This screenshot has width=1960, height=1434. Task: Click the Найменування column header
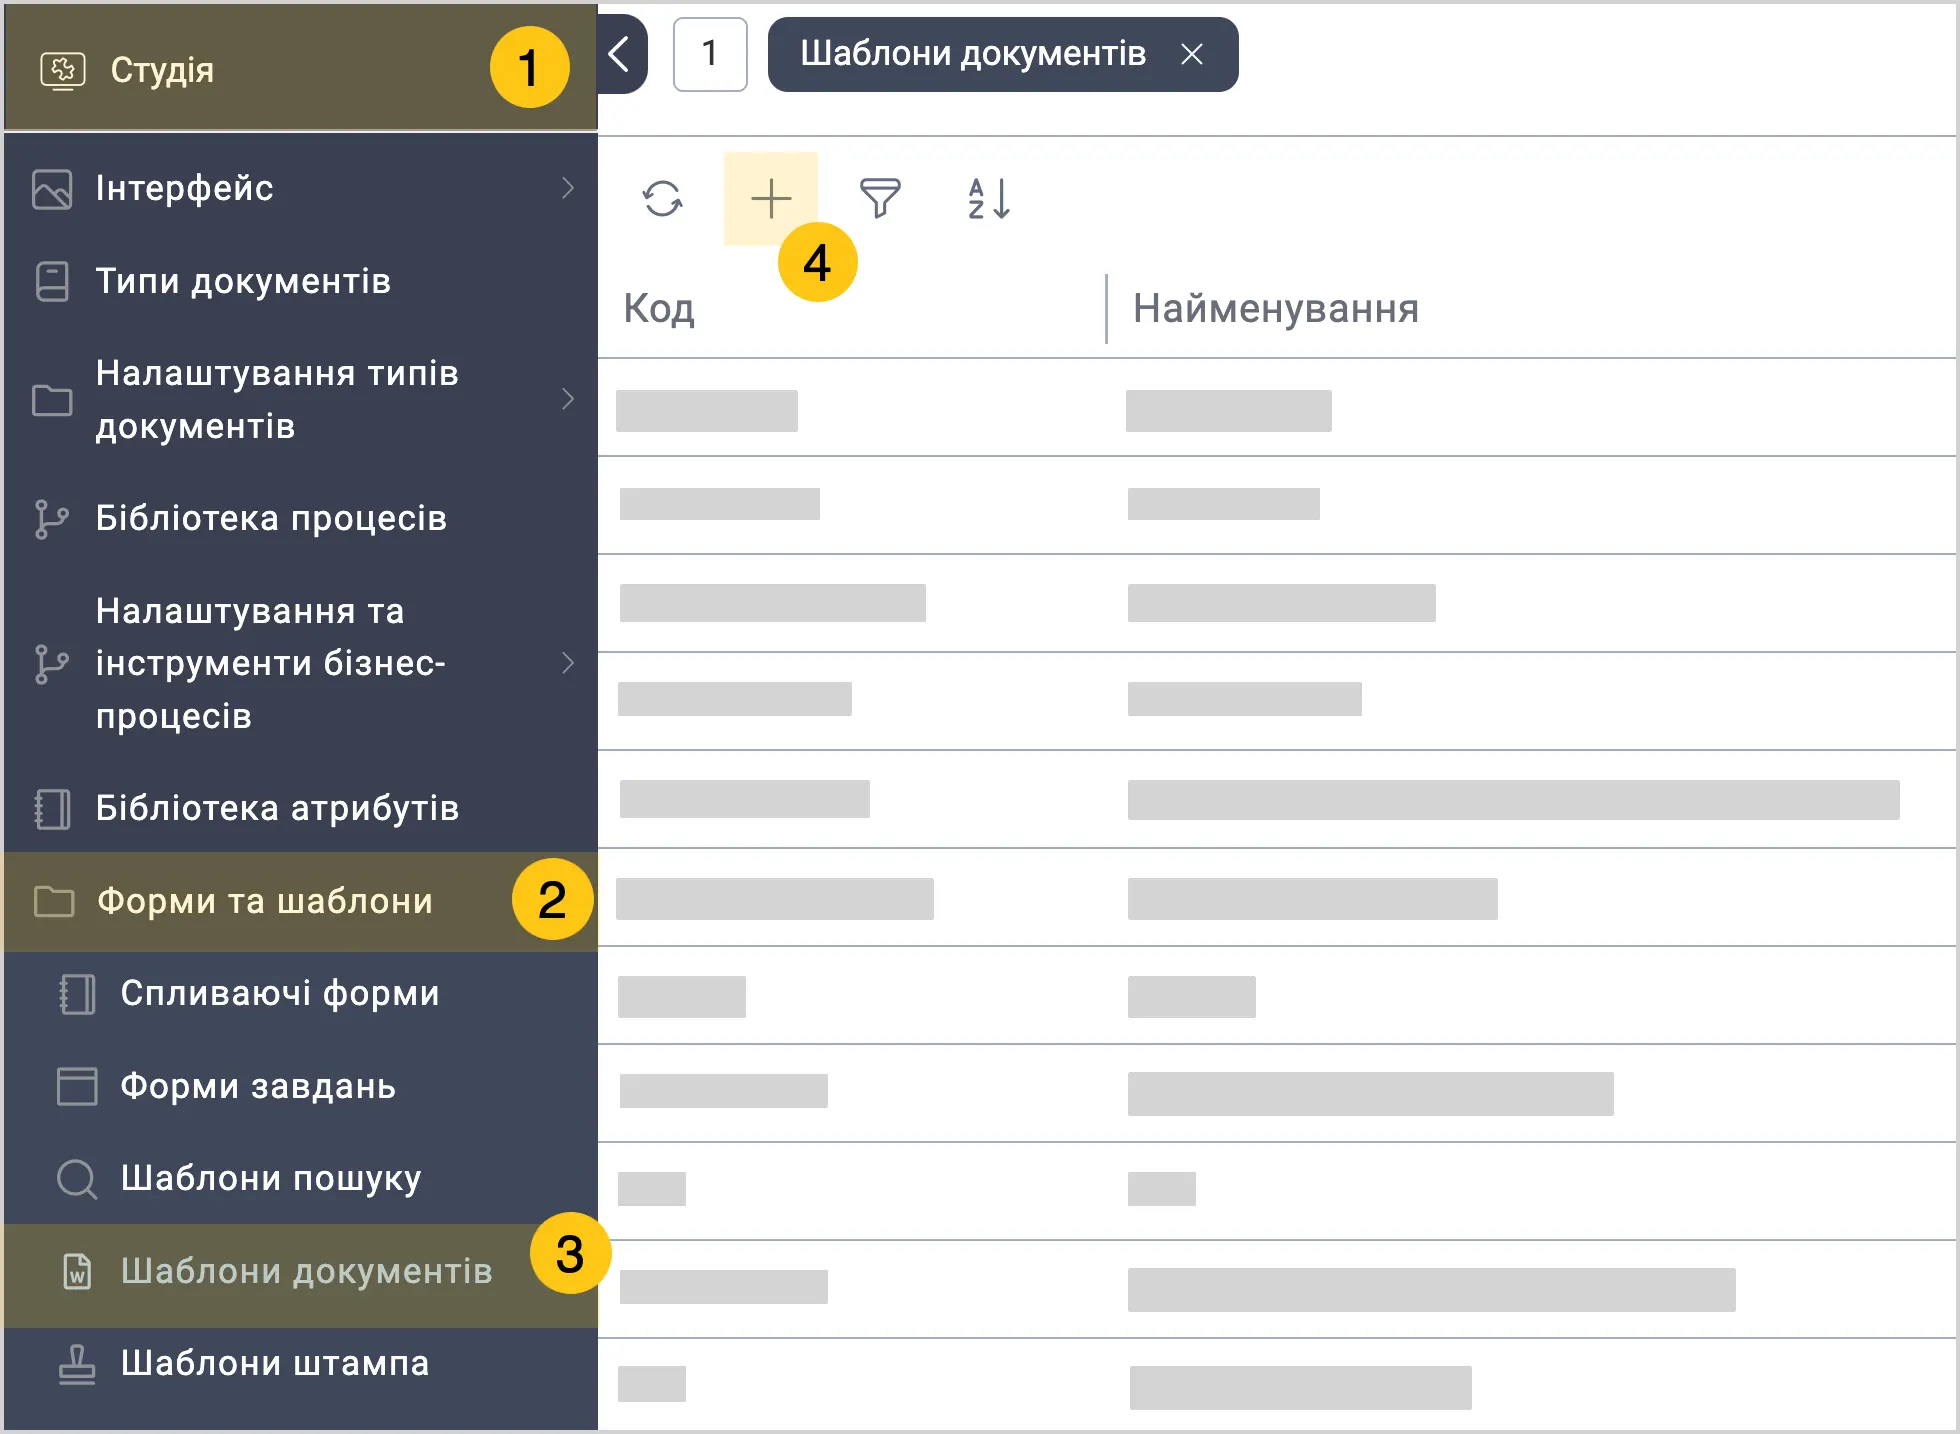pos(1276,308)
